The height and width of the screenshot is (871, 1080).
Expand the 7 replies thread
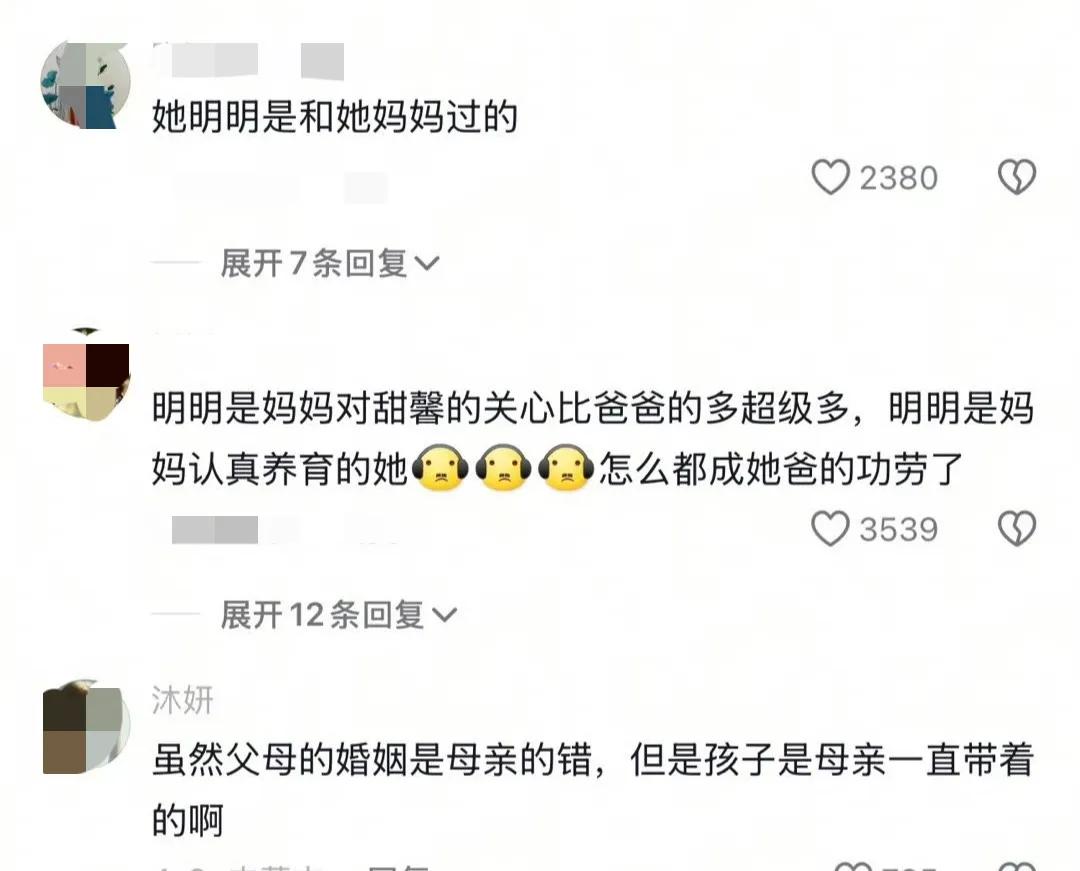(x=329, y=263)
